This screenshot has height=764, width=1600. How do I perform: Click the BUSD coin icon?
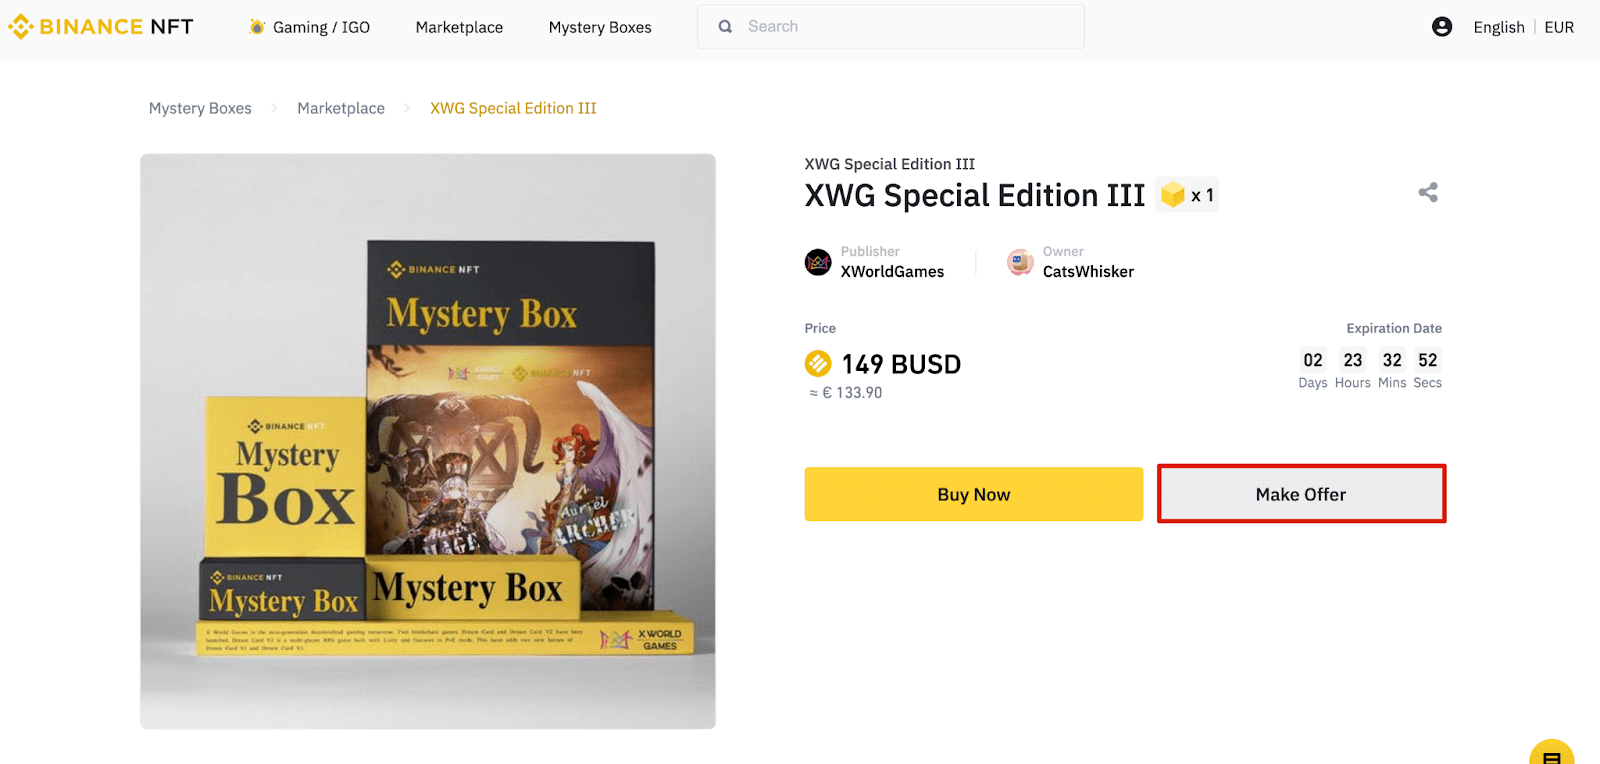coord(818,363)
